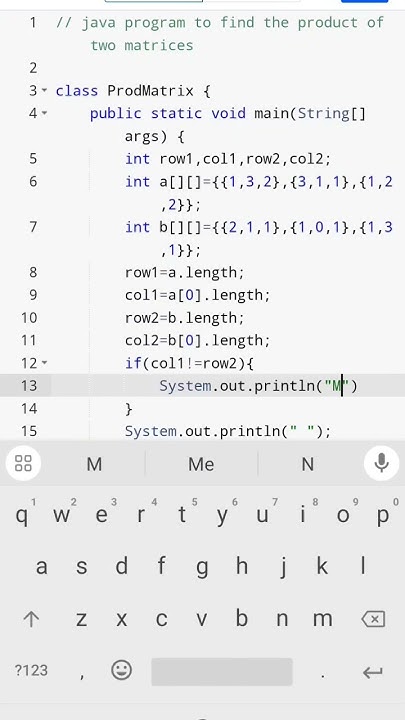This screenshot has width=405, height=720.
Task: Tap the b key
Action: tap(242, 619)
